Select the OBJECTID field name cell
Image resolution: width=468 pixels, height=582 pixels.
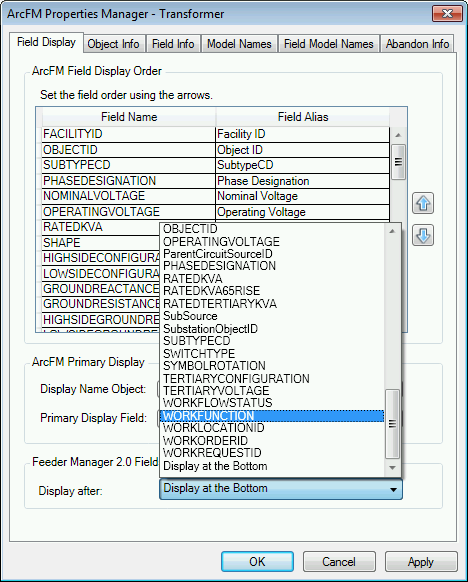coord(128,150)
